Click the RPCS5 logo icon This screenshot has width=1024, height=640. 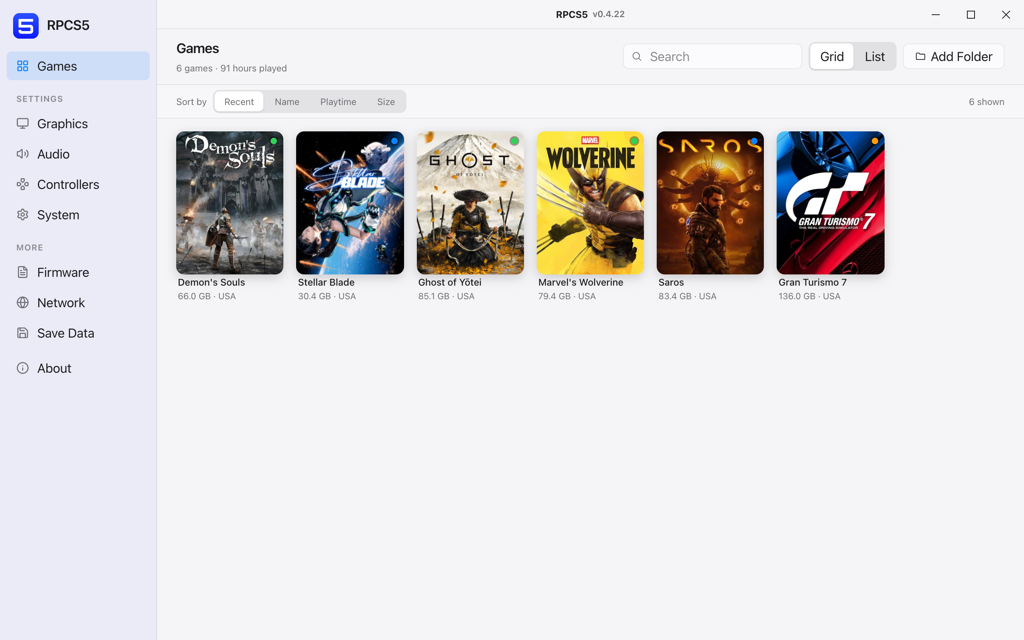(x=26, y=25)
